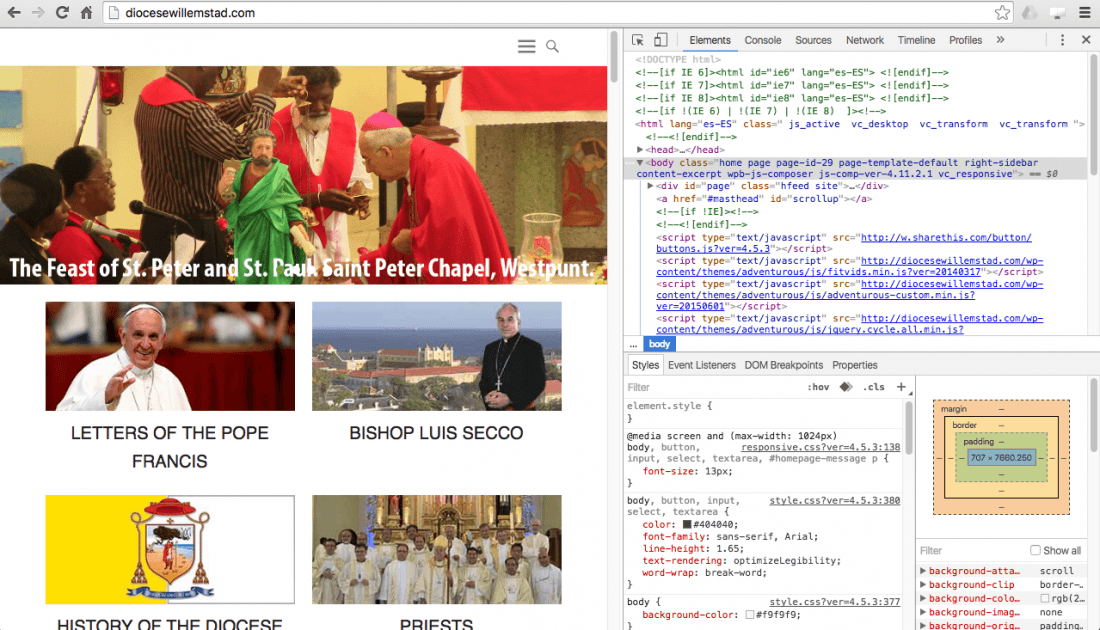
Task: Select the Styles pane tab
Action: 645,365
